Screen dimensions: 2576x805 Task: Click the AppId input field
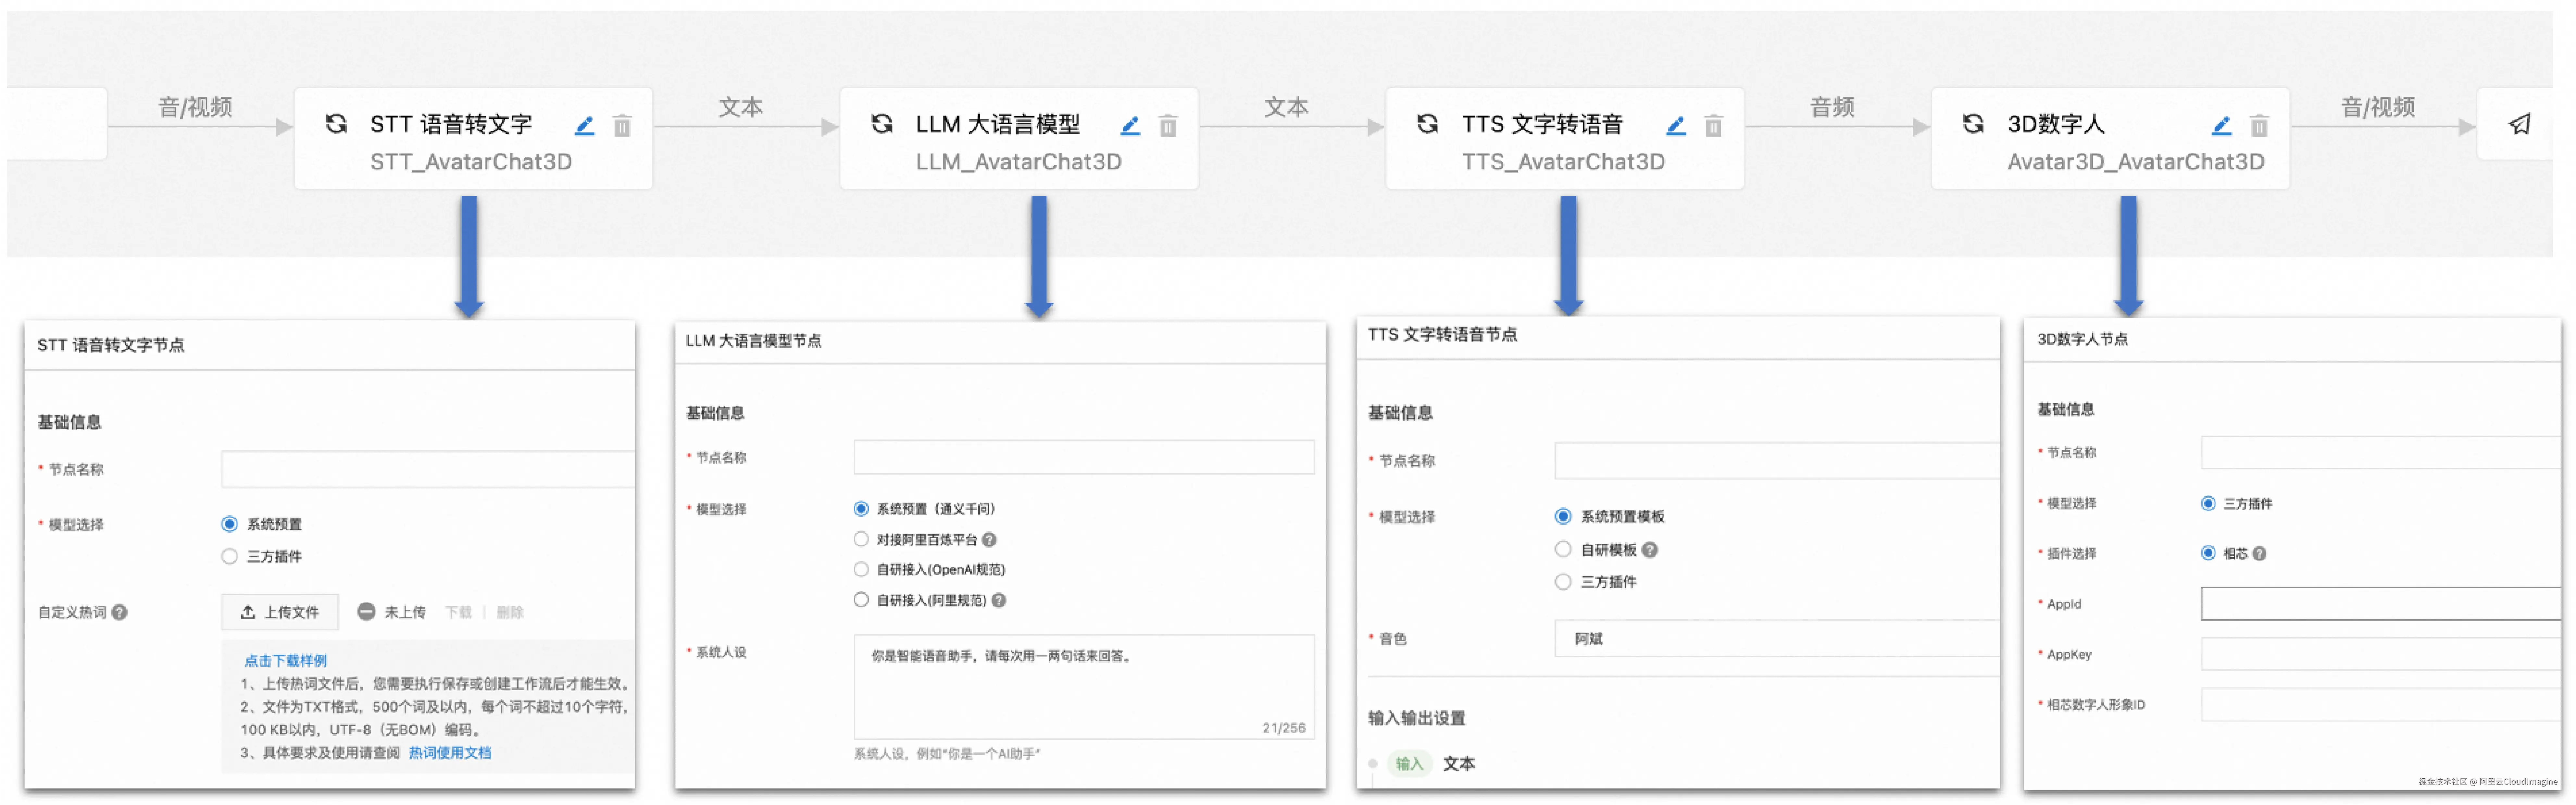2381,604
